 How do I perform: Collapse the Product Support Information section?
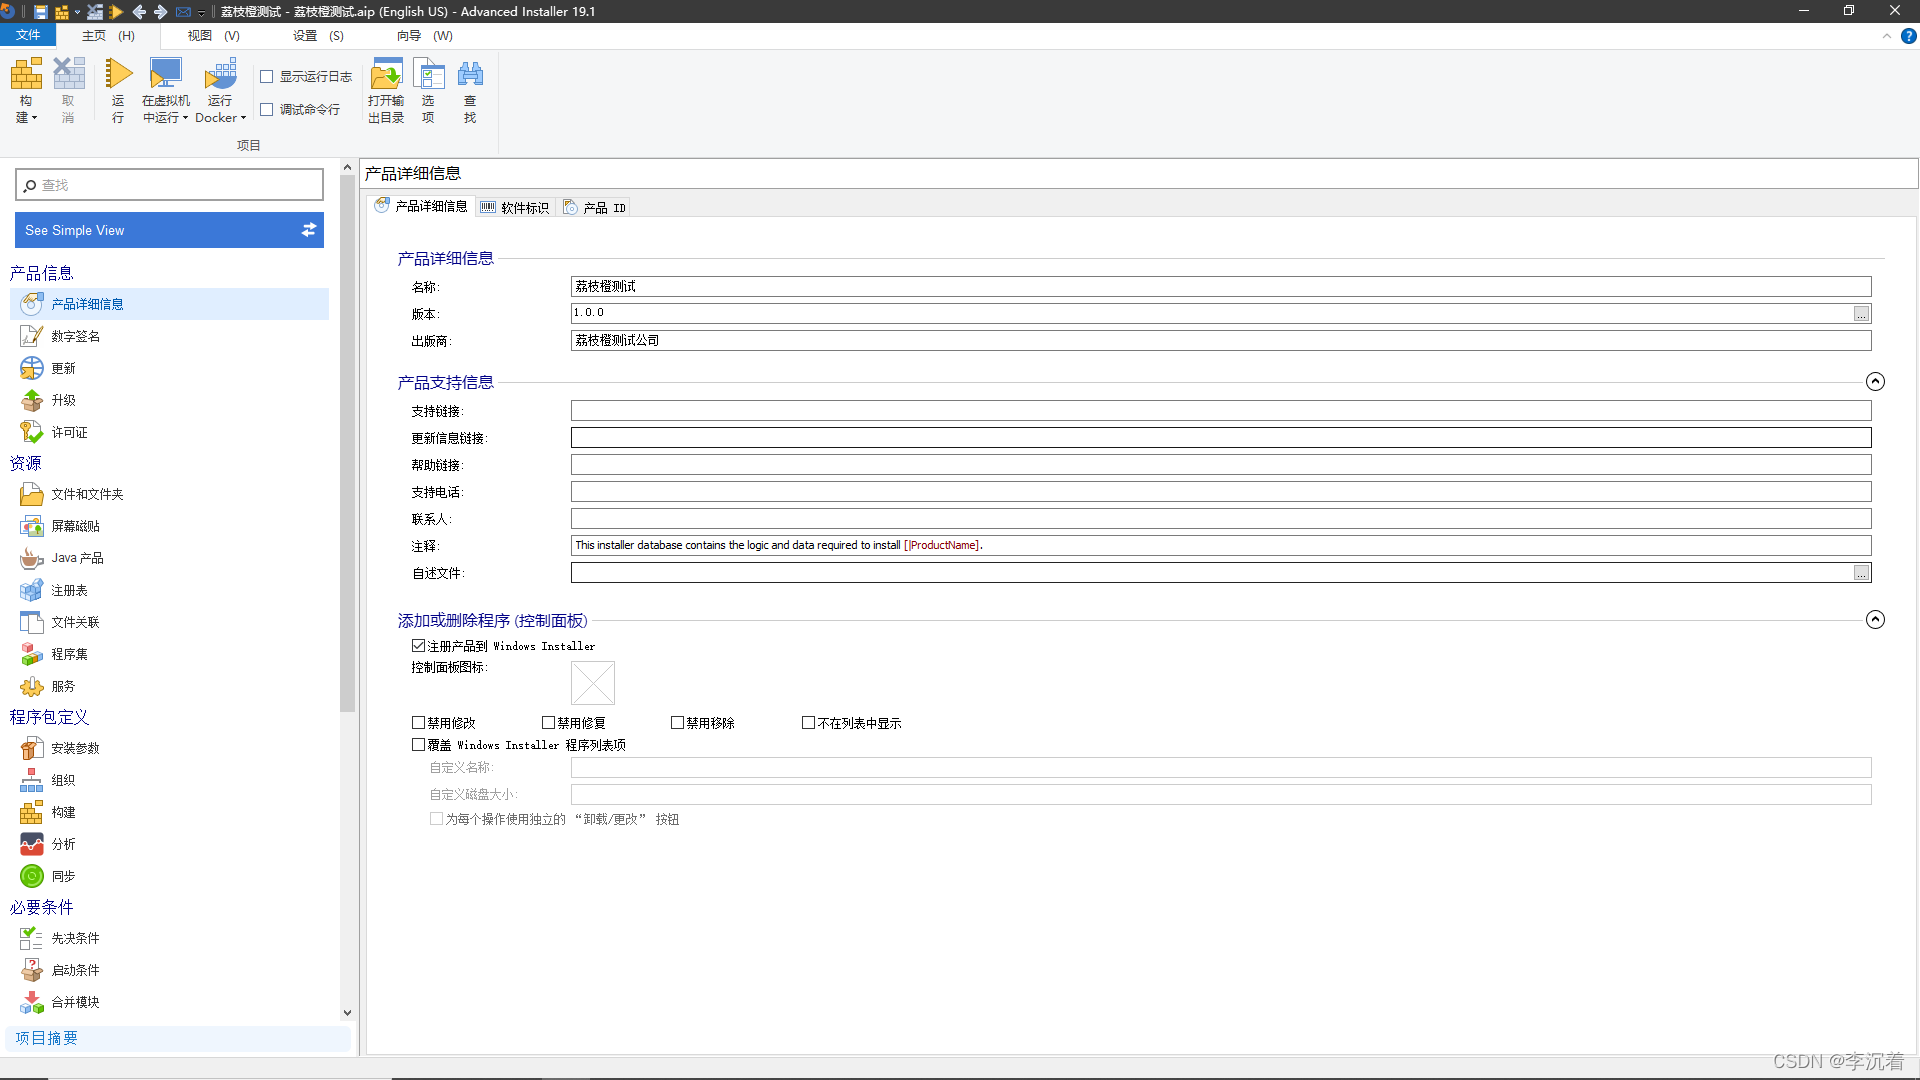tap(1875, 381)
